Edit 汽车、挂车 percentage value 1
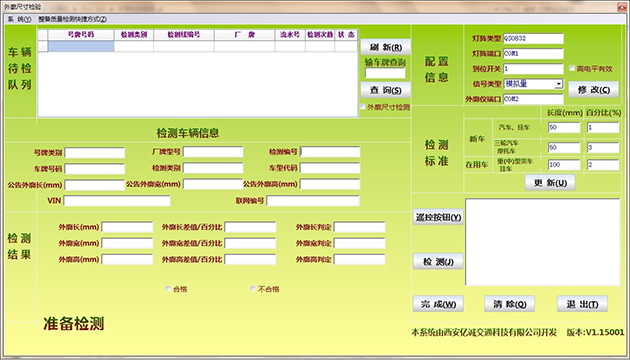The height and width of the screenshot is (360, 630). (603, 127)
